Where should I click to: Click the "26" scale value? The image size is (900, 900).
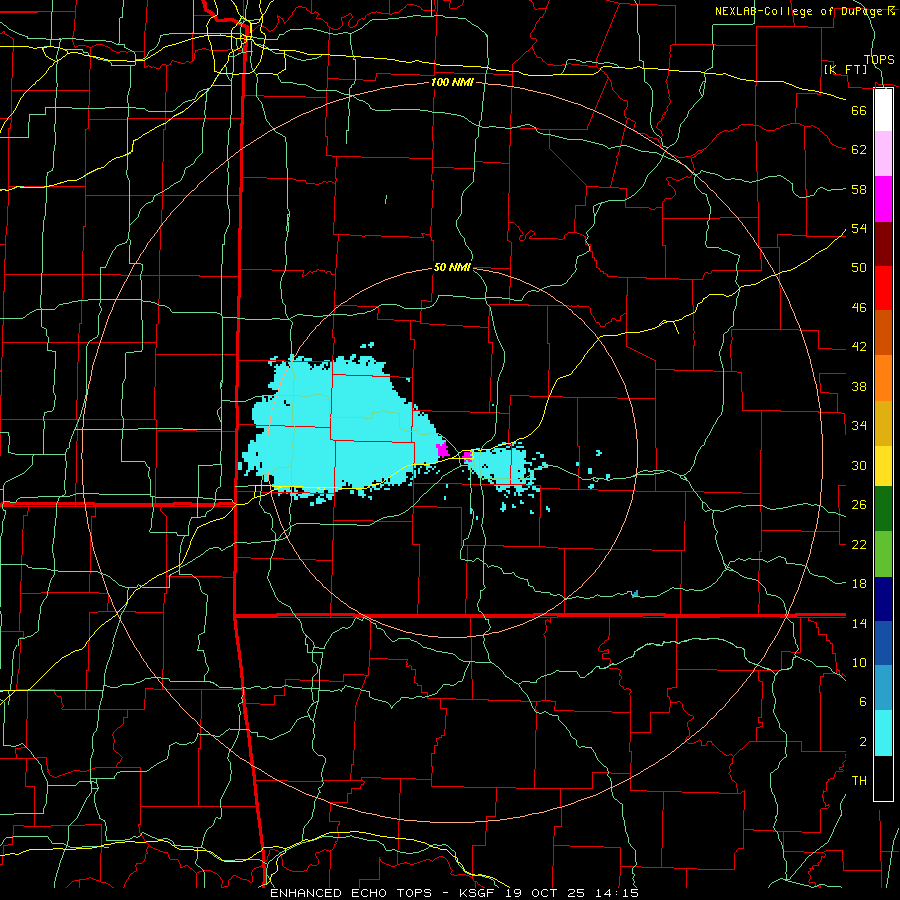pos(859,505)
